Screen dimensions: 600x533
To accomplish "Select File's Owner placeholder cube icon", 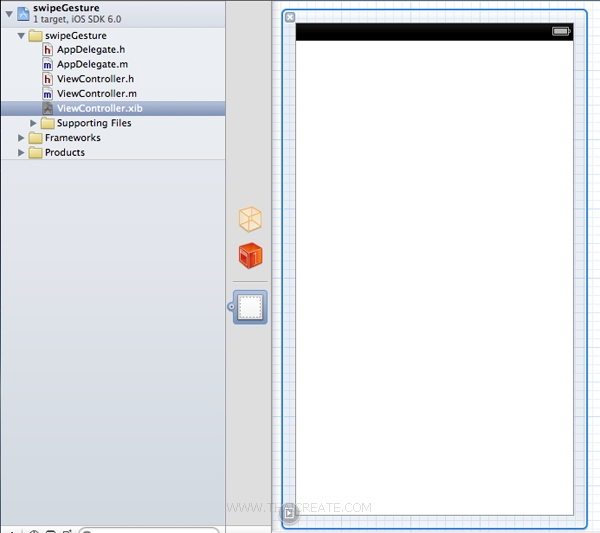I will pos(250,219).
